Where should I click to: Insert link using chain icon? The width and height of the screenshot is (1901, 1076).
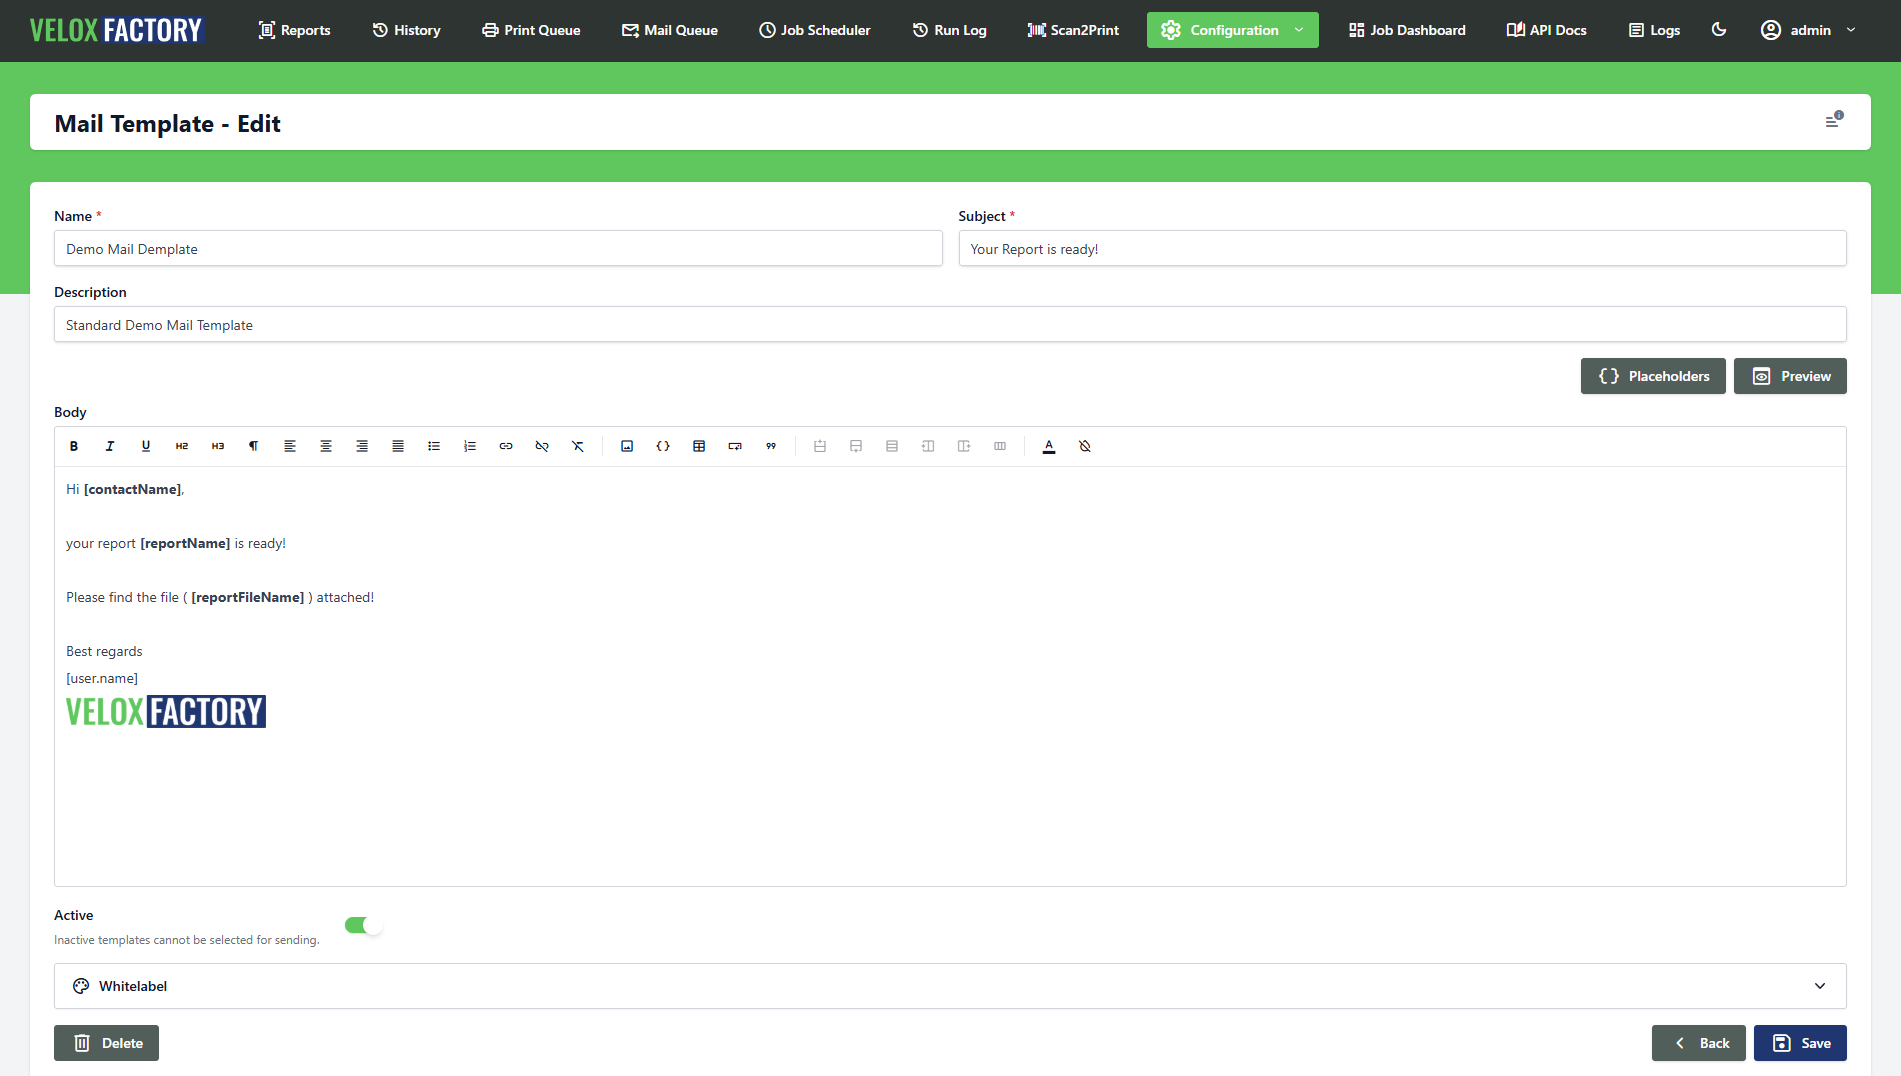(506, 446)
